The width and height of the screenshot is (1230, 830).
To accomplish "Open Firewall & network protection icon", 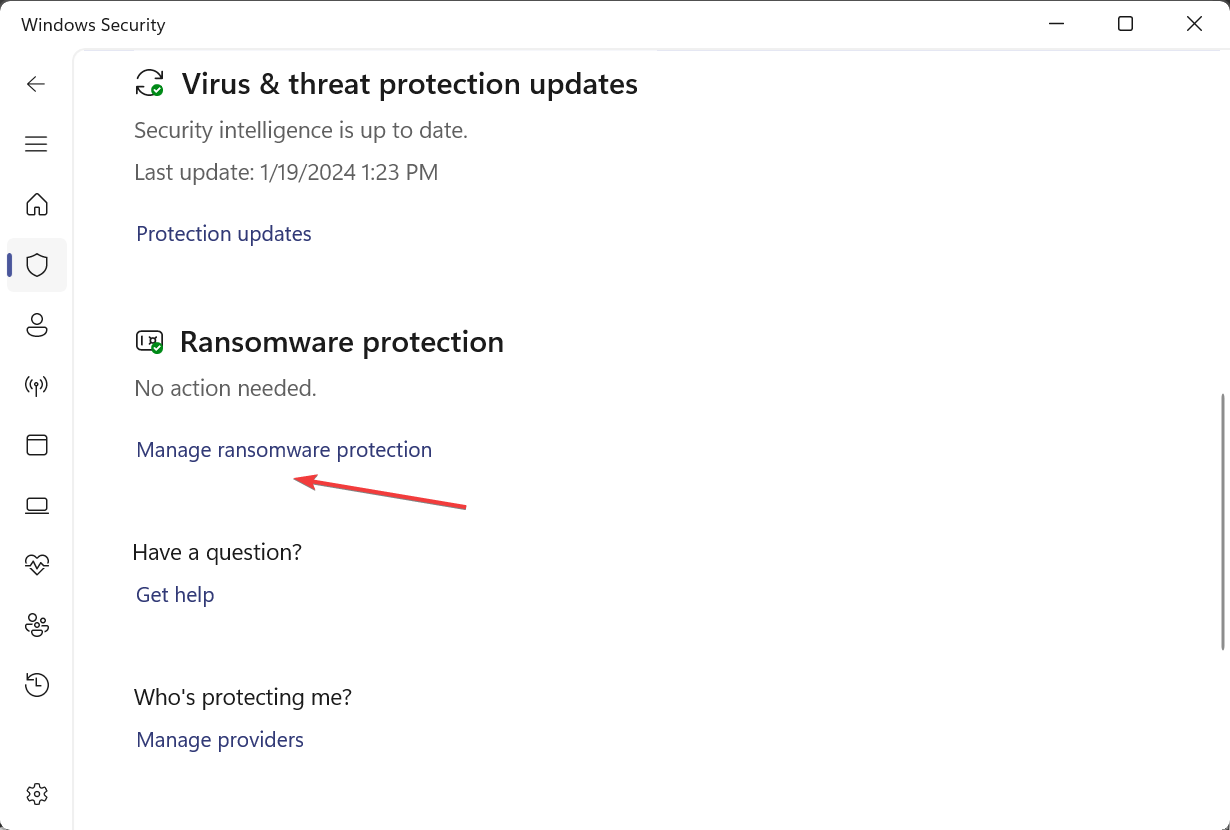I will [x=37, y=385].
